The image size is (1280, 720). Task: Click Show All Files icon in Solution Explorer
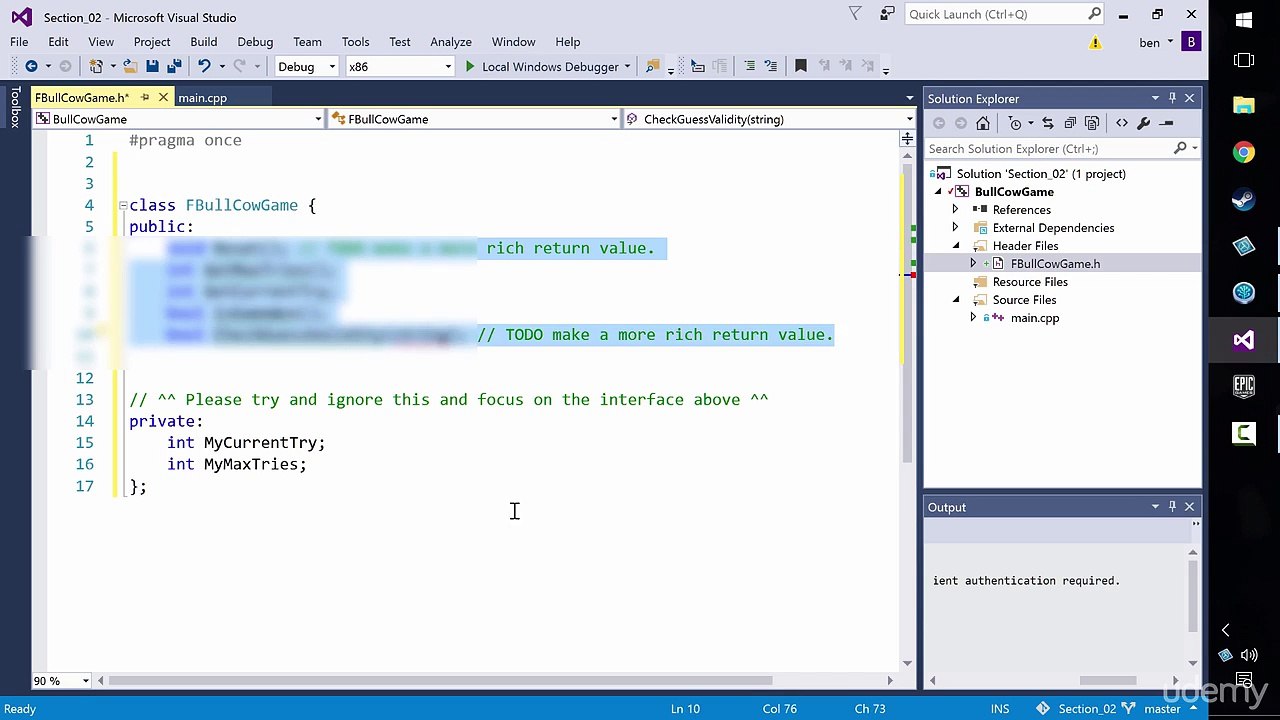coord(1091,123)
